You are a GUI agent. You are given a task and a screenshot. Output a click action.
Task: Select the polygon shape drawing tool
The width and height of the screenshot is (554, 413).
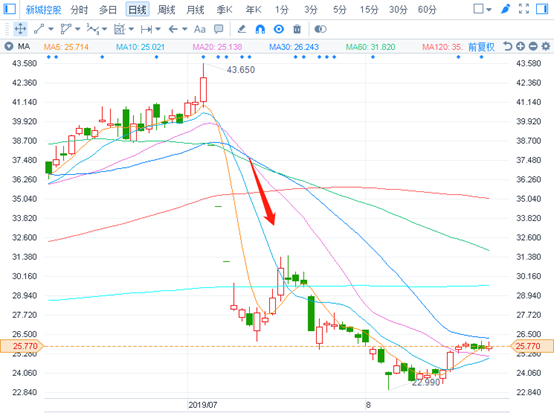tap(66, 29)
